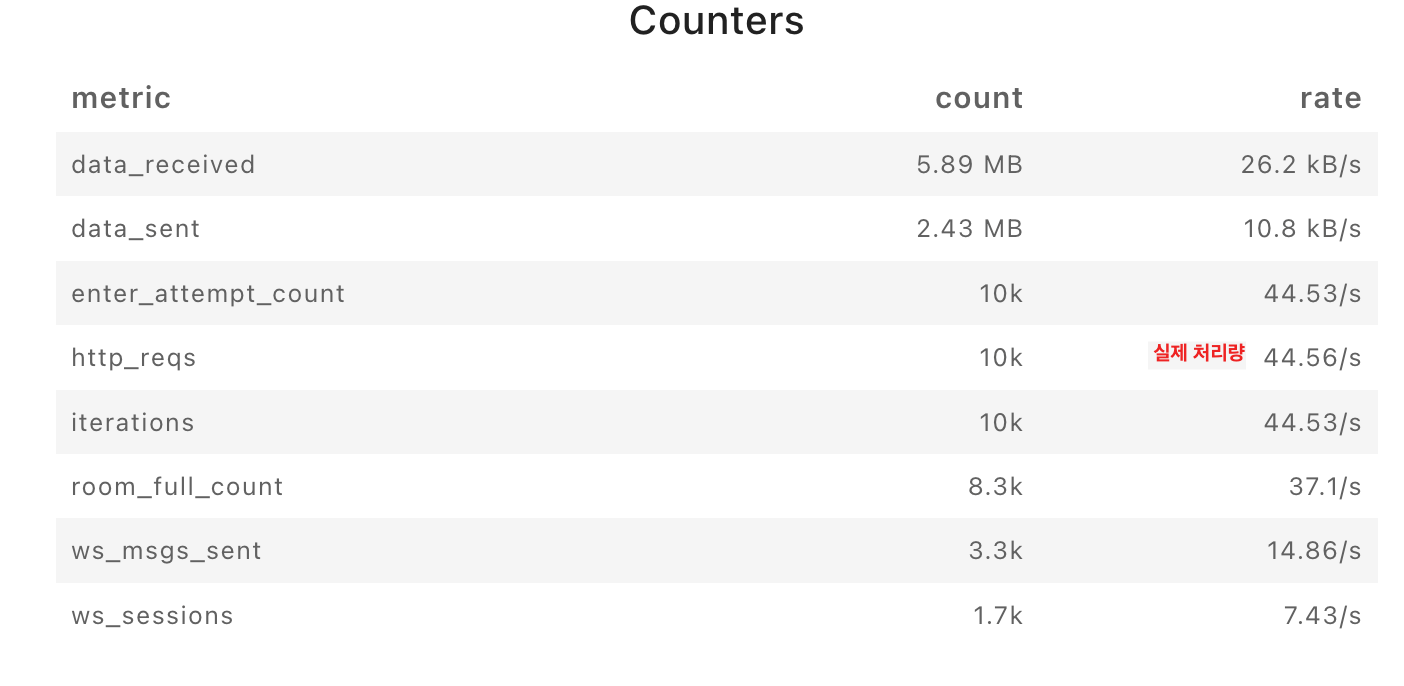
Task: Click the room_full_count metric name
Action: pyautogui.click(x=177, y=487)
